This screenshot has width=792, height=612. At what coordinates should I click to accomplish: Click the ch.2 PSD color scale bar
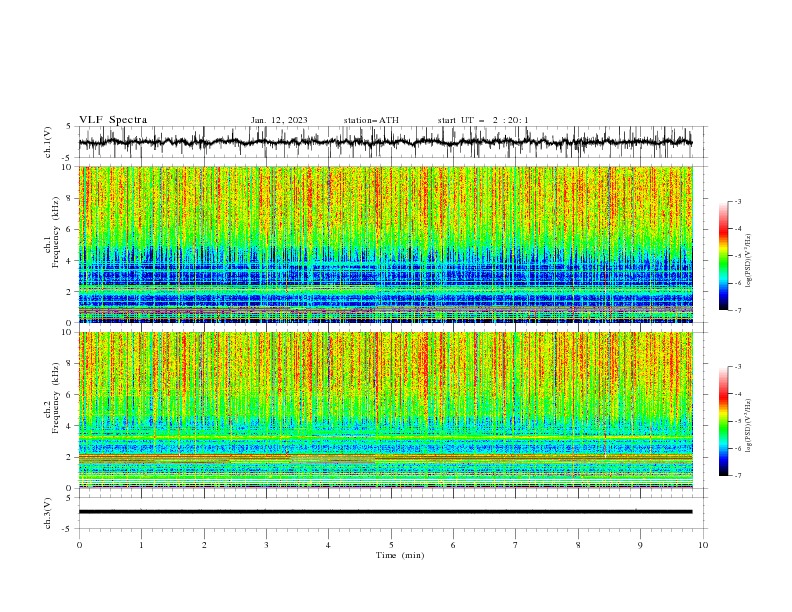pos(723,421)
